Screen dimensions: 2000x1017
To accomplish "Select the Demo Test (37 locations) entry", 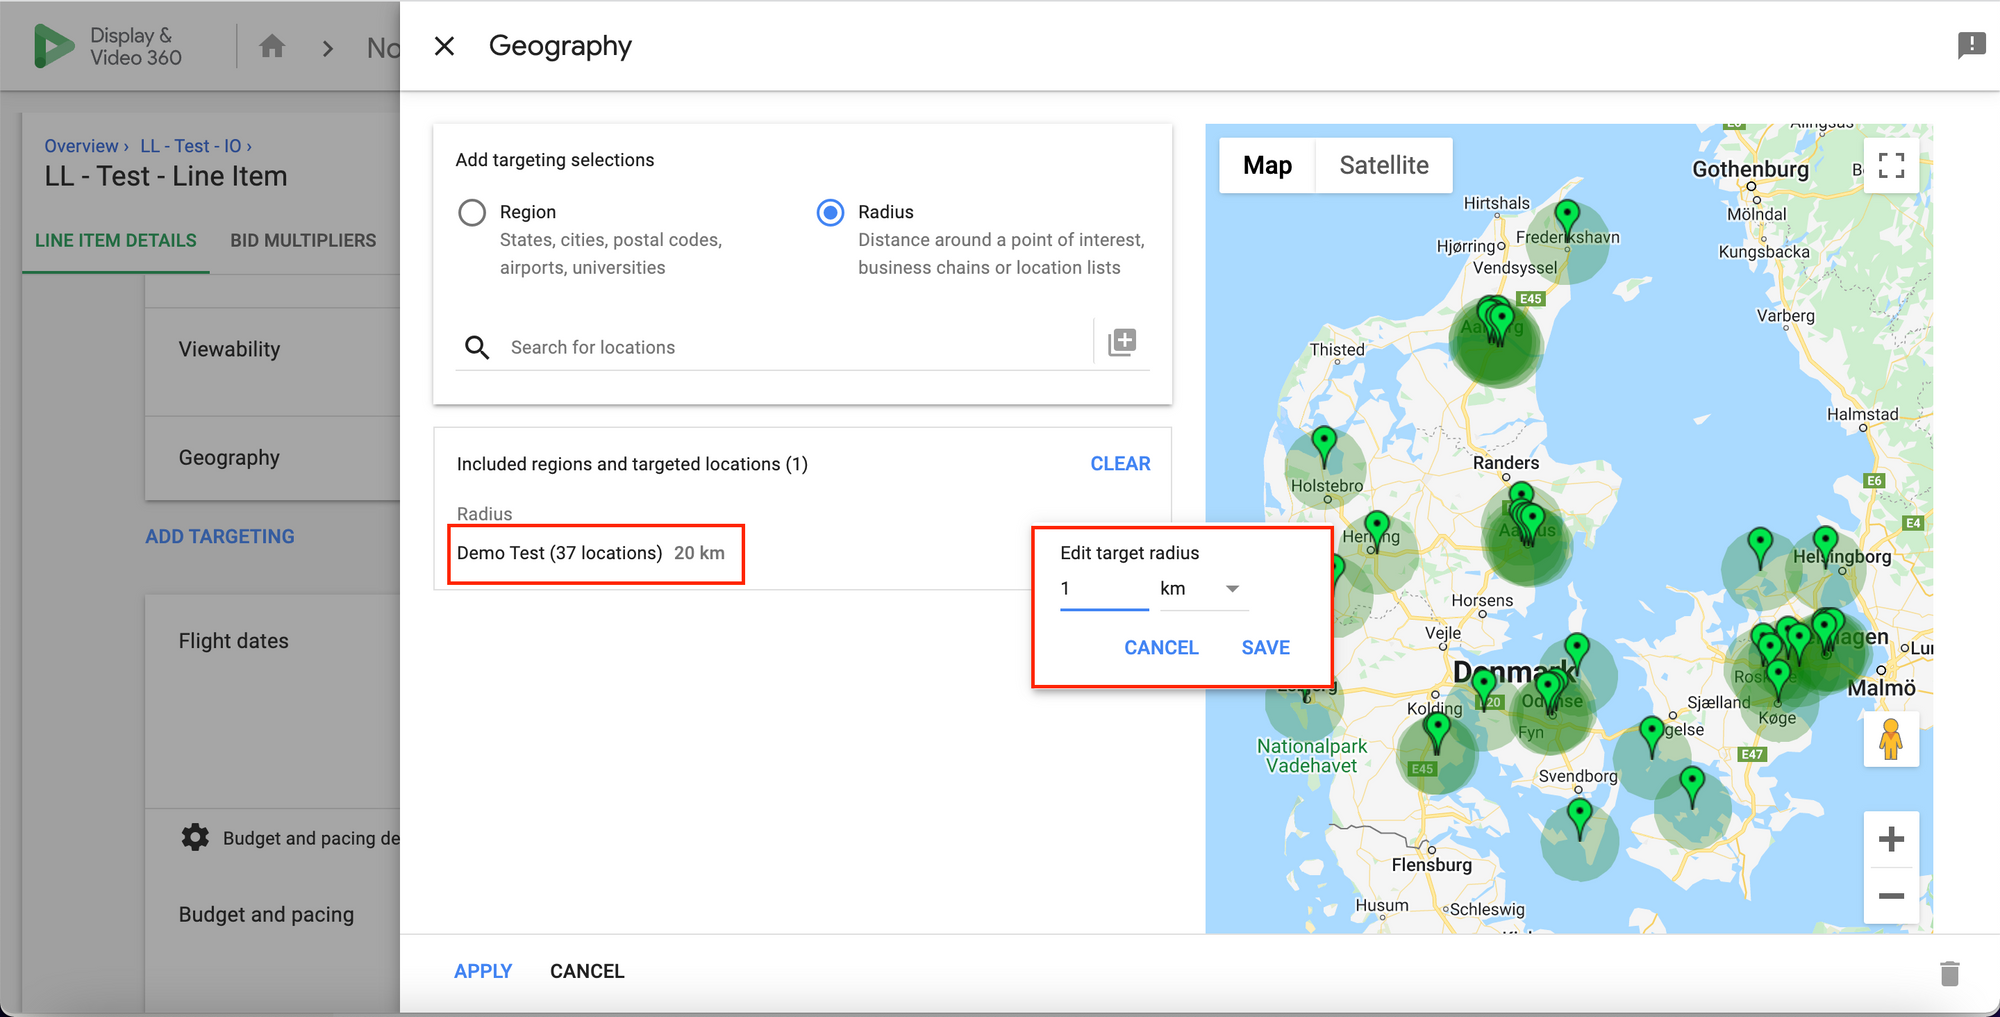I will click(559, 553).
